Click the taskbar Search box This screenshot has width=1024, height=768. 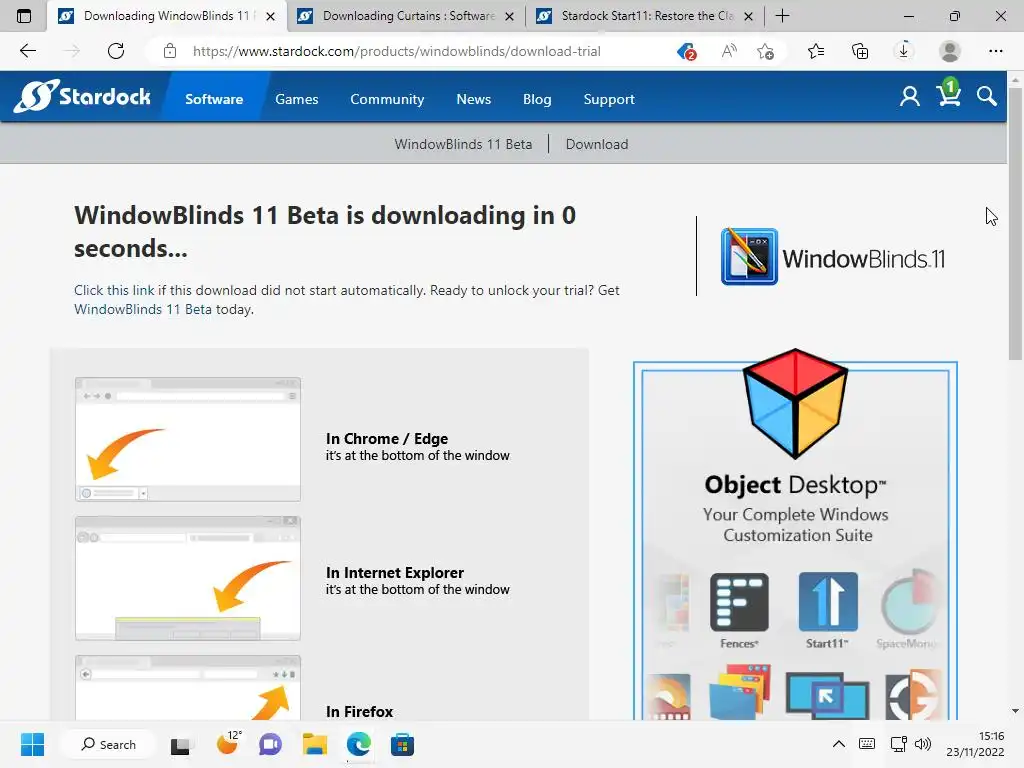(x=109, y=744)
